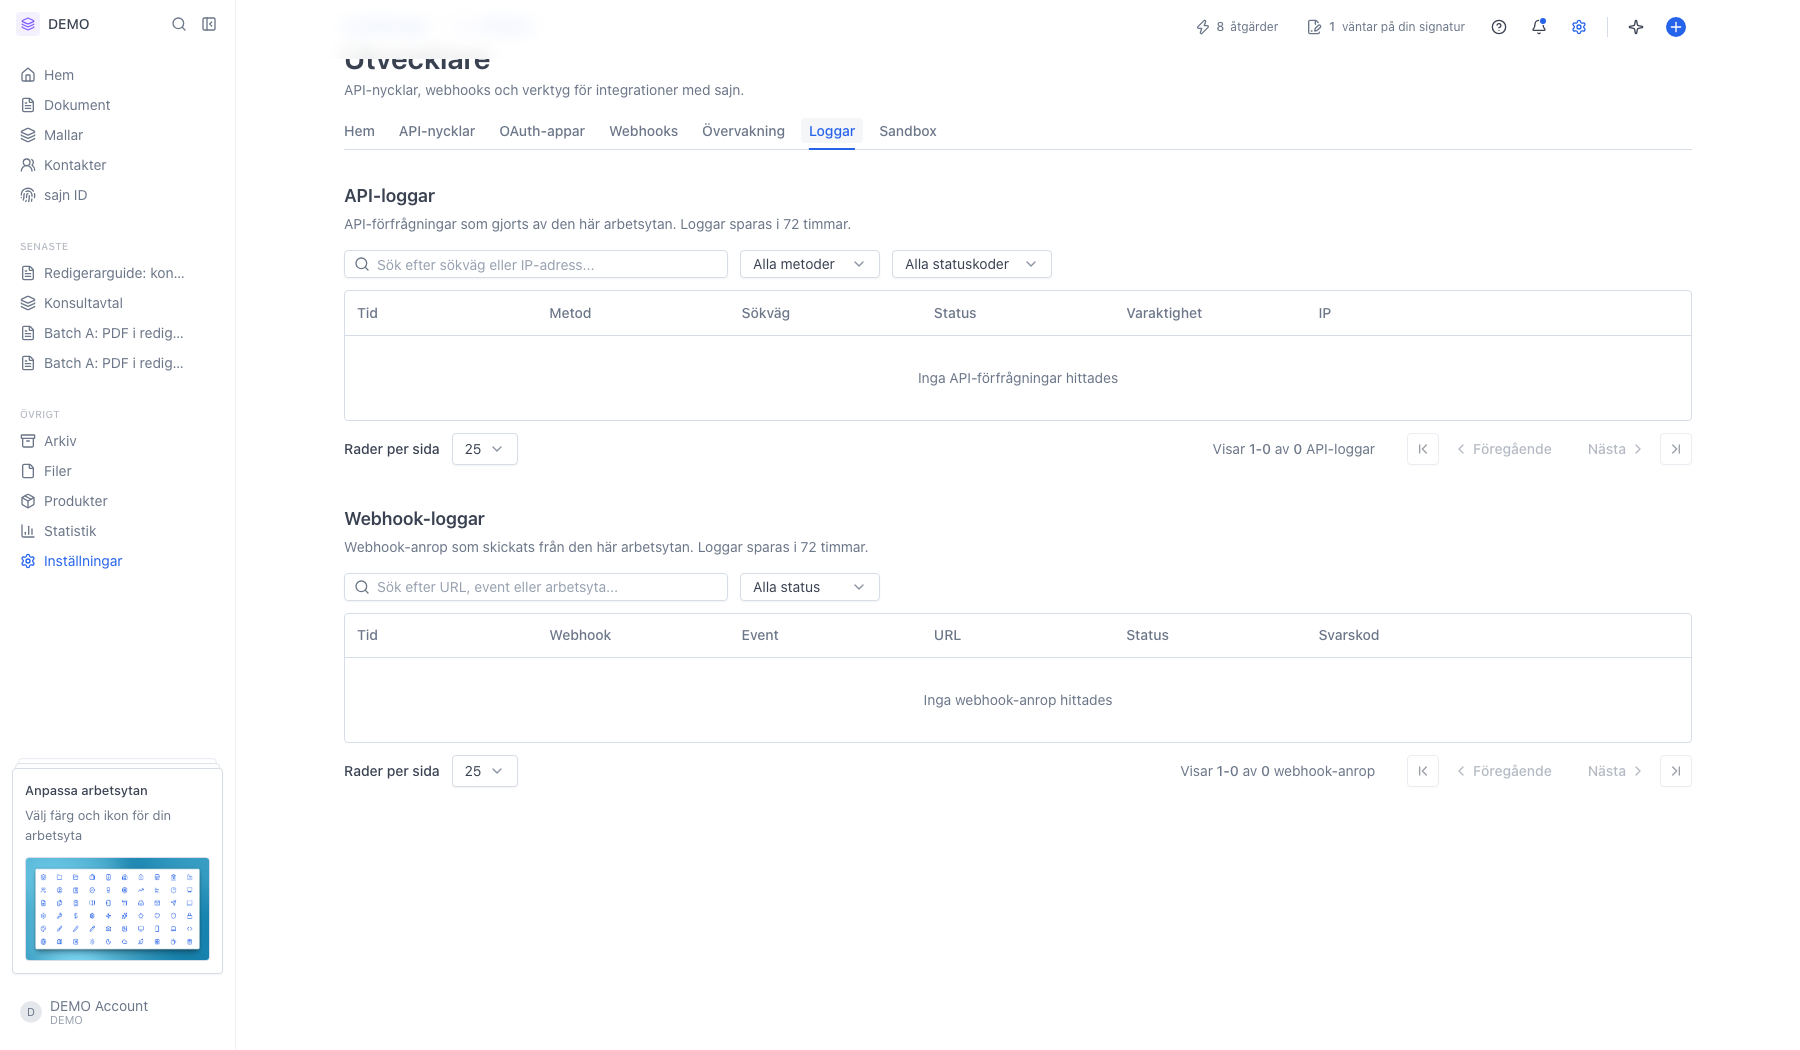Open Alla metoder dropdown
This screenshot has height=1050, width=1800.
pos(810,264)
